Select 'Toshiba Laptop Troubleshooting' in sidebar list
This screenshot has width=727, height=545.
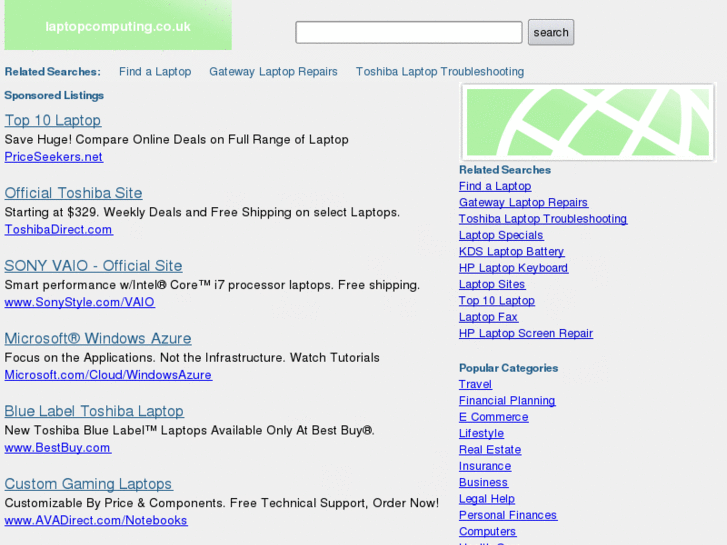tap(542, 219)
